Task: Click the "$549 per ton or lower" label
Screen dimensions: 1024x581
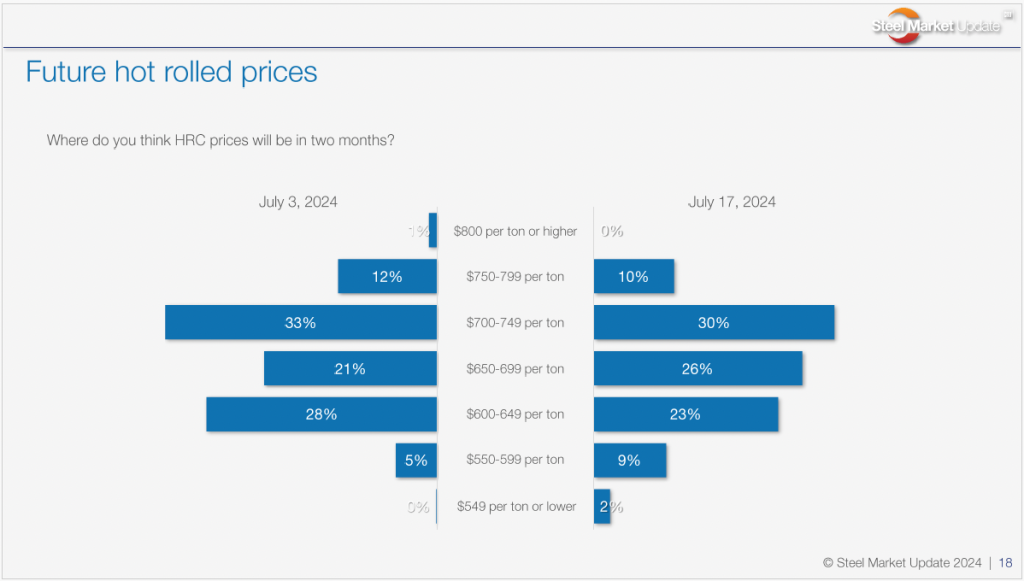Action: pos(516,506)
